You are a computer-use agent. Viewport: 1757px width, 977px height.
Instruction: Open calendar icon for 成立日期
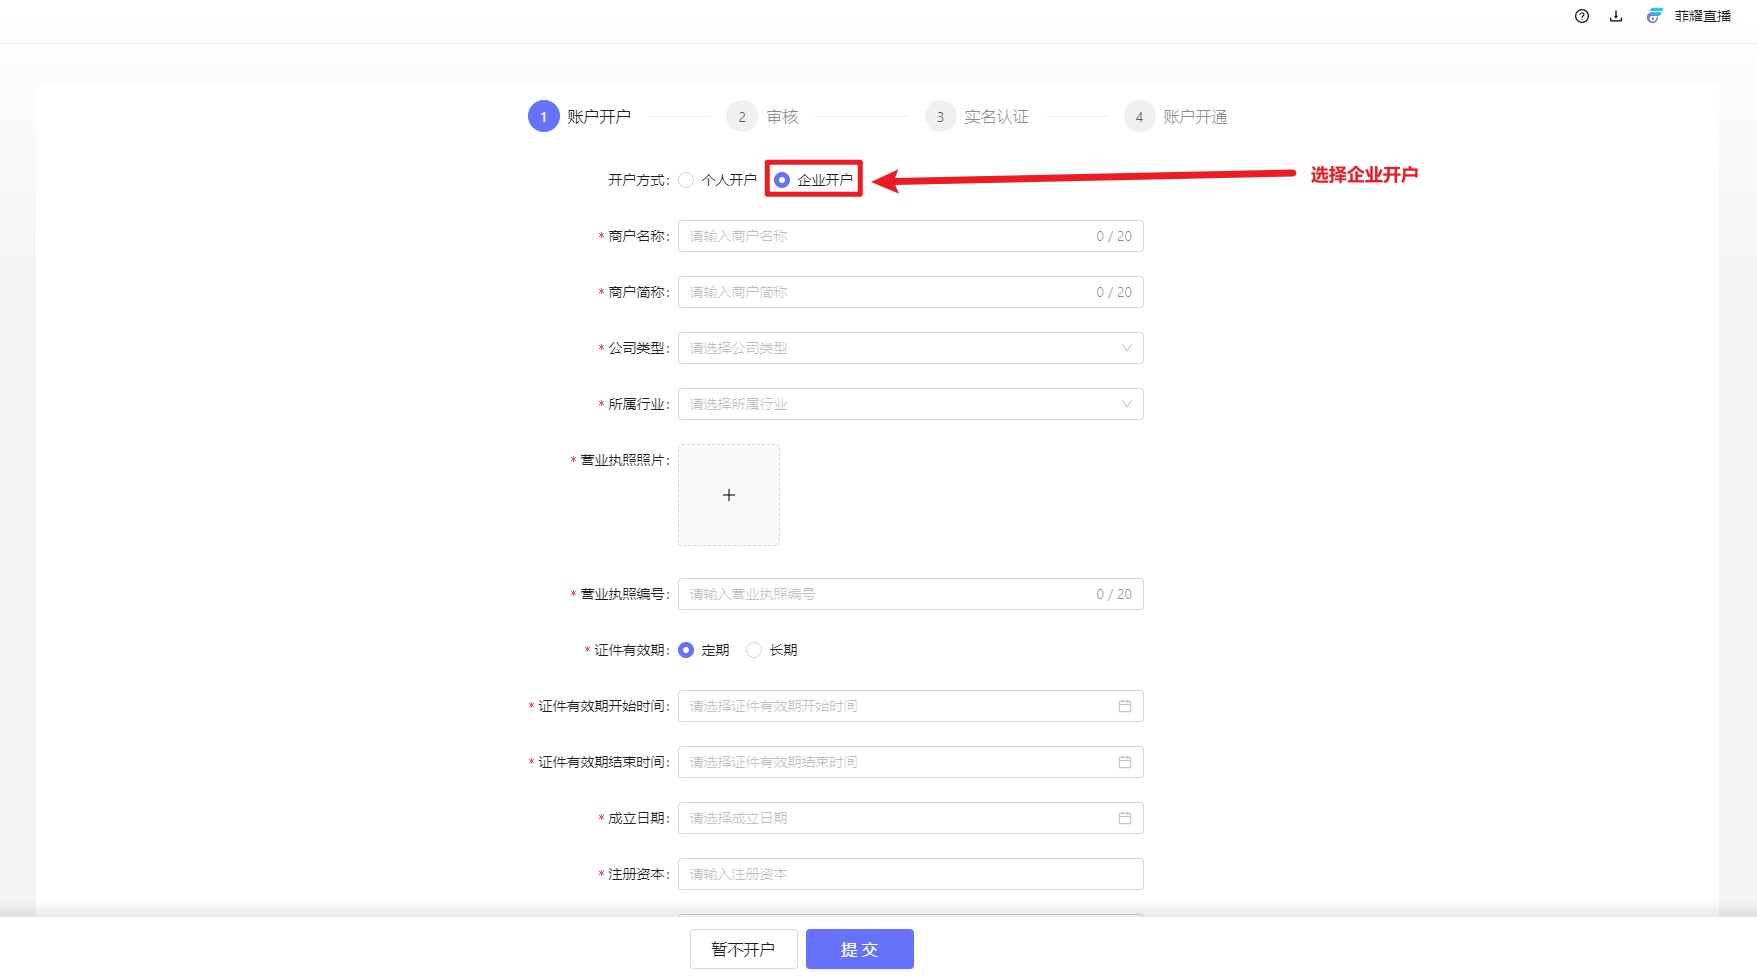[x=1125, y=818]
